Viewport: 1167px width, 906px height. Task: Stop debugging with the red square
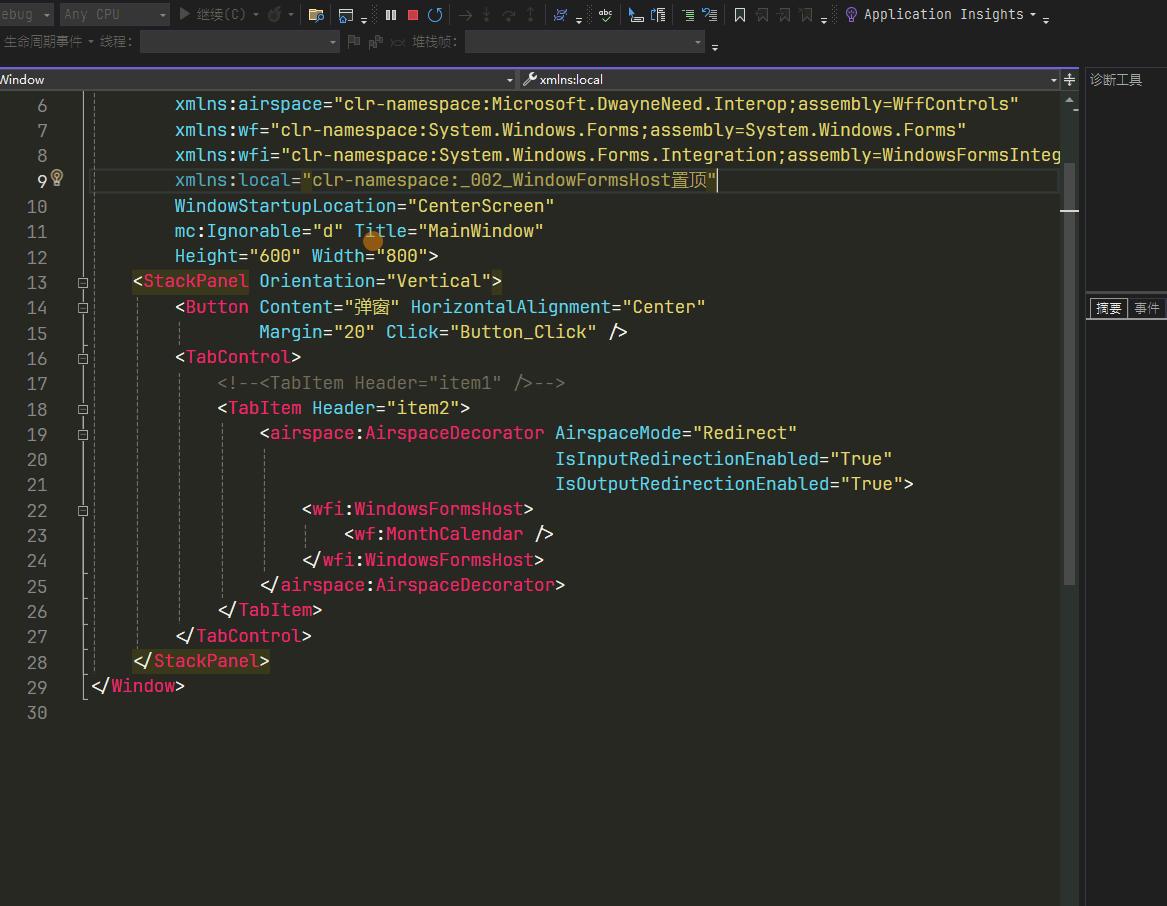click(x=413, y=14)
